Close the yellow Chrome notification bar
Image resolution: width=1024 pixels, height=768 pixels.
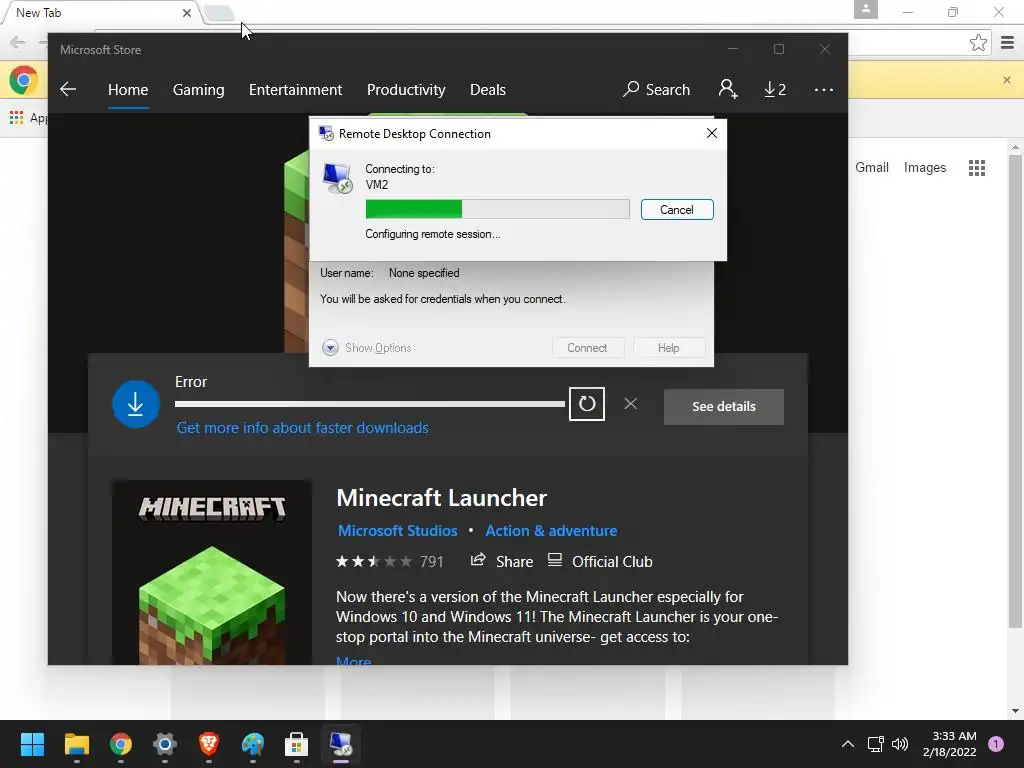pos(1006,80)
